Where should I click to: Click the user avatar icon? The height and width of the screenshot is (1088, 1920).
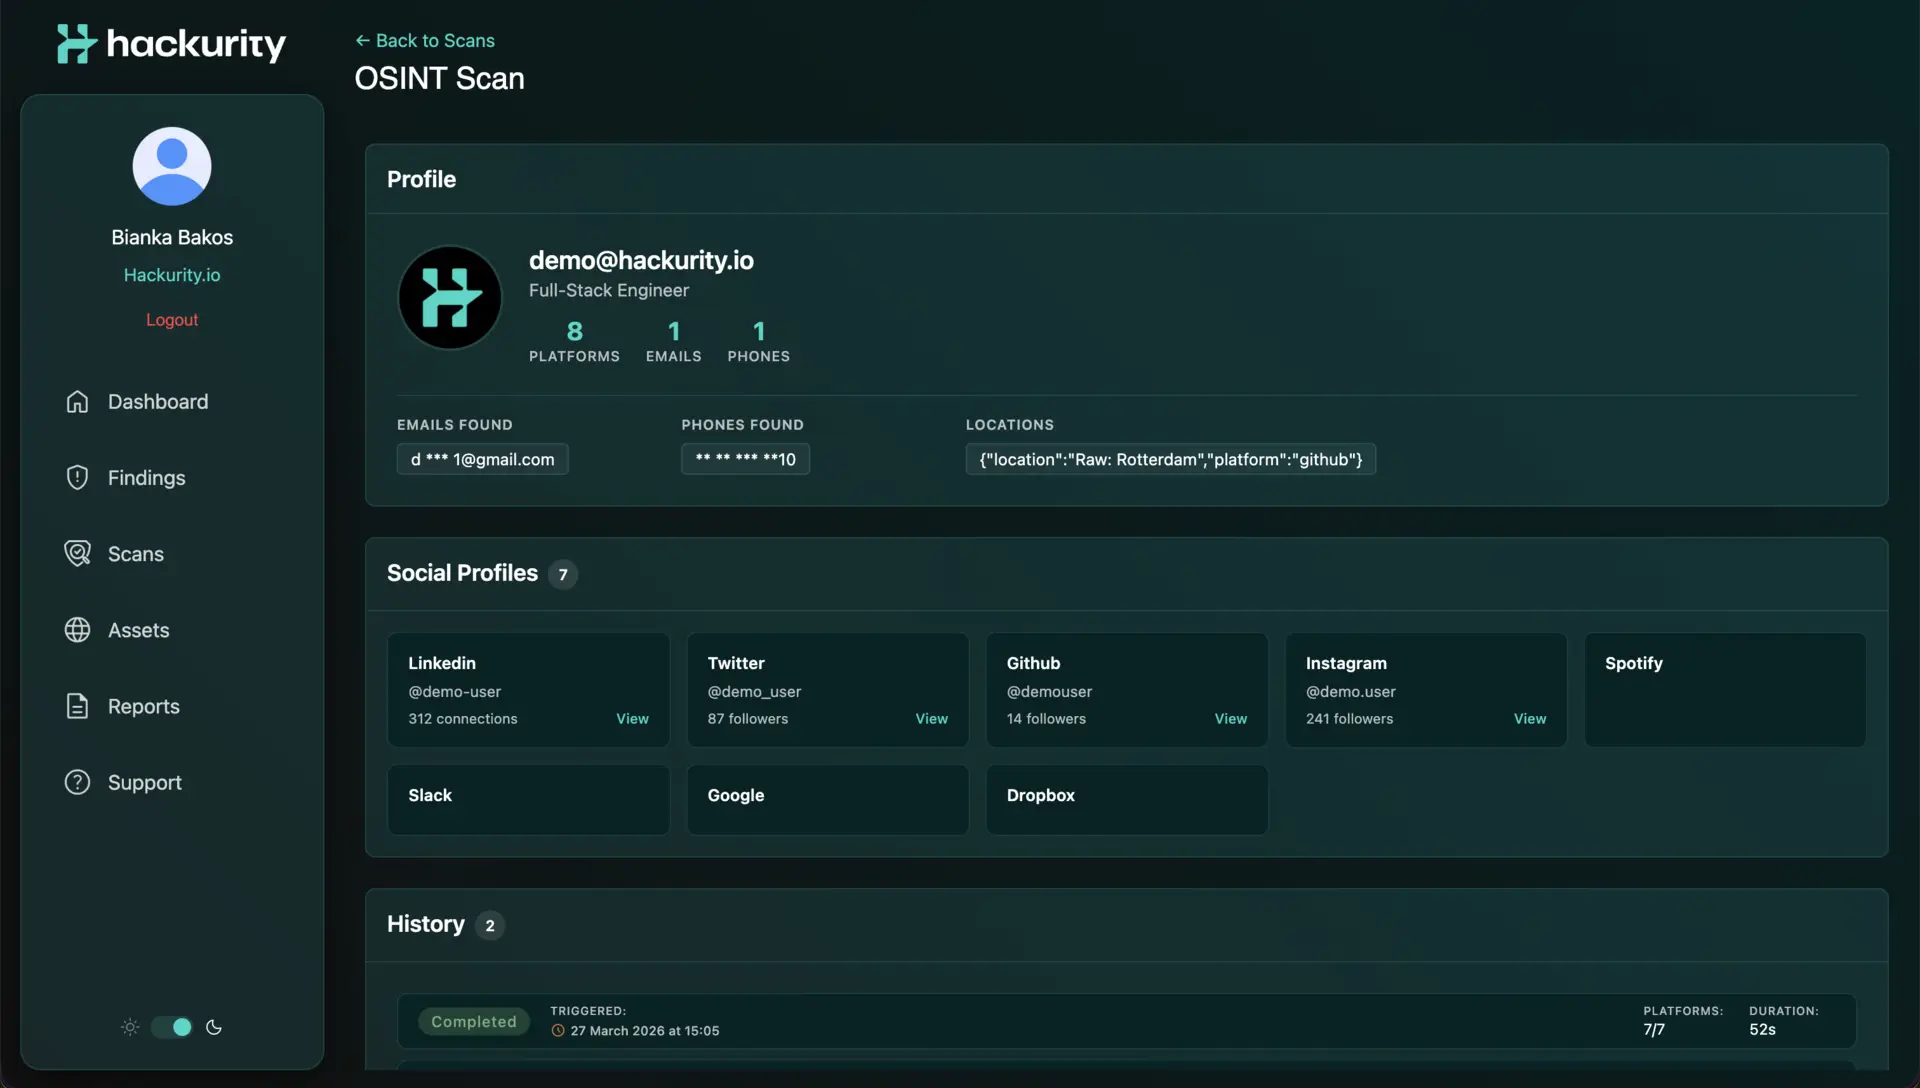click(x=172, y=166)
